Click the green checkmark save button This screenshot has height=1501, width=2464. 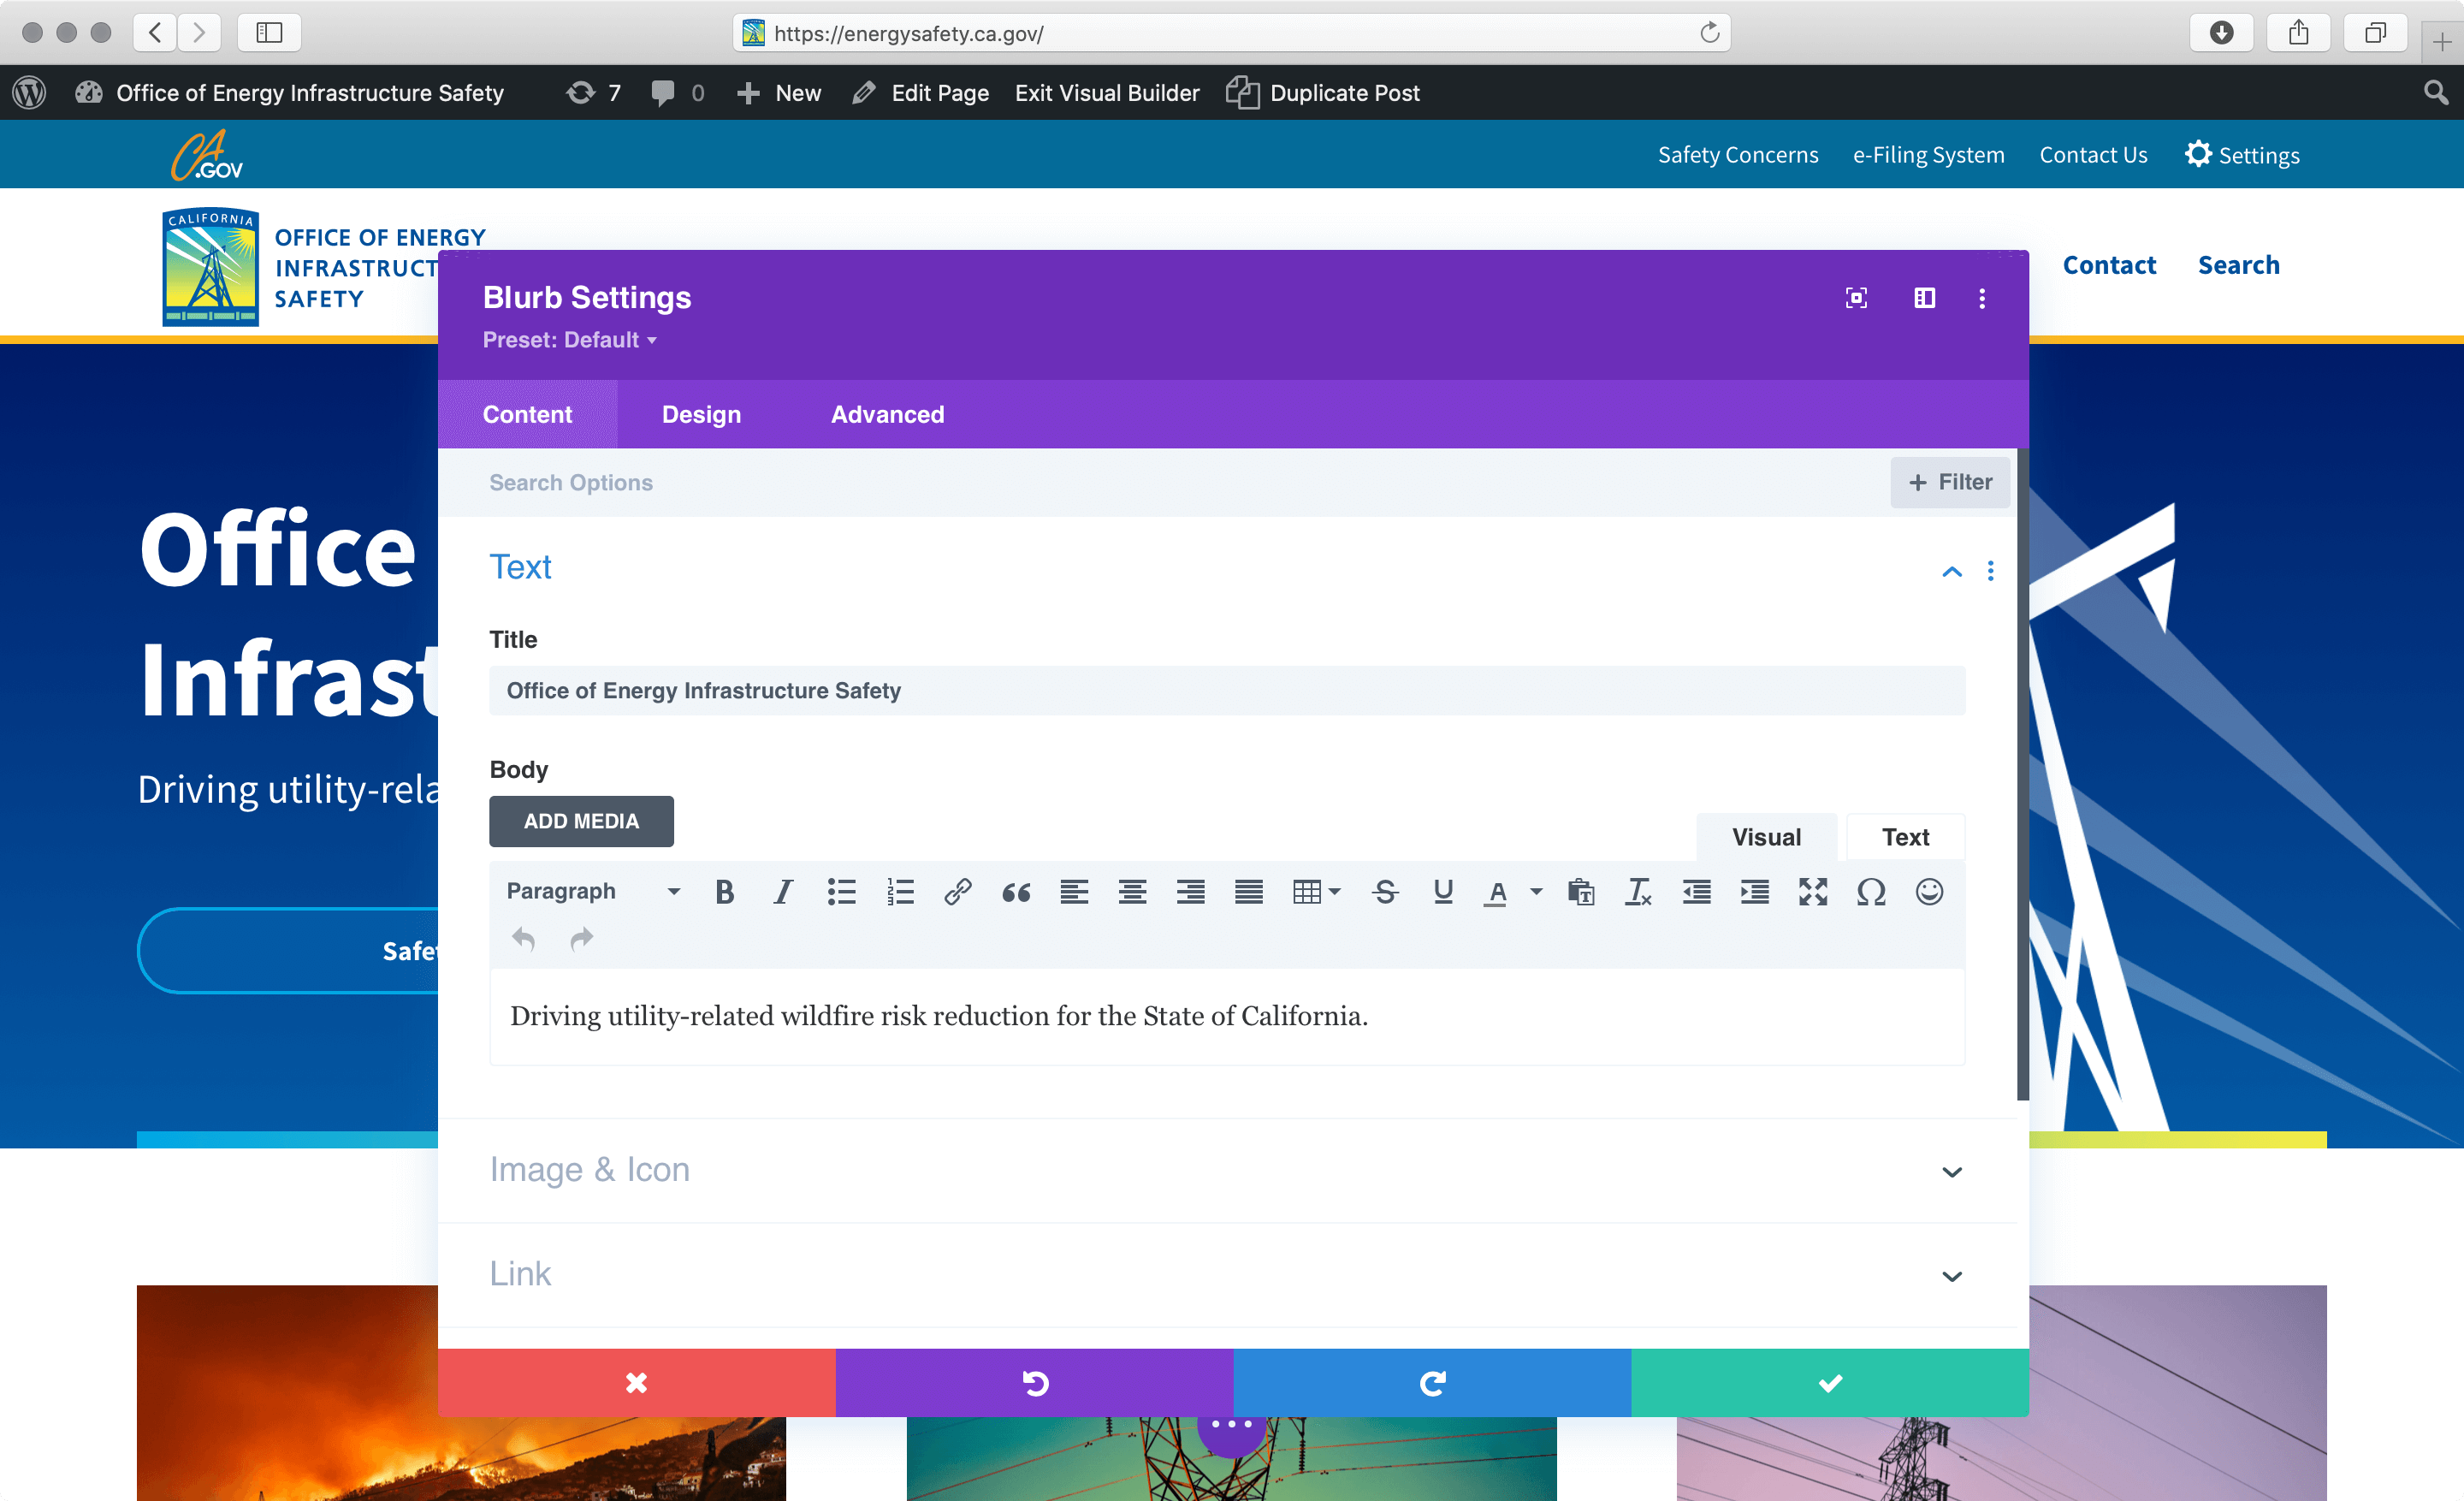(1828, 1383)
